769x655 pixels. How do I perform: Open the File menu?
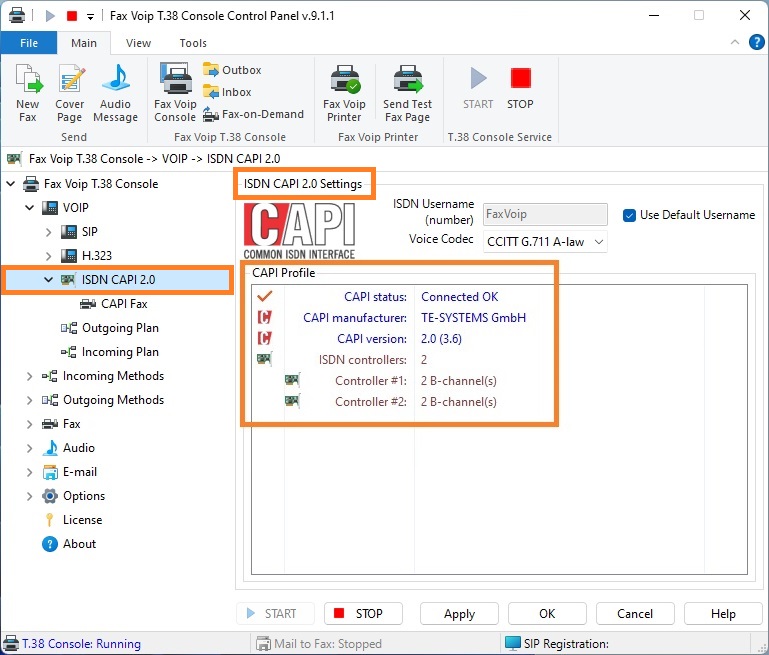click(x=28, y=43)
